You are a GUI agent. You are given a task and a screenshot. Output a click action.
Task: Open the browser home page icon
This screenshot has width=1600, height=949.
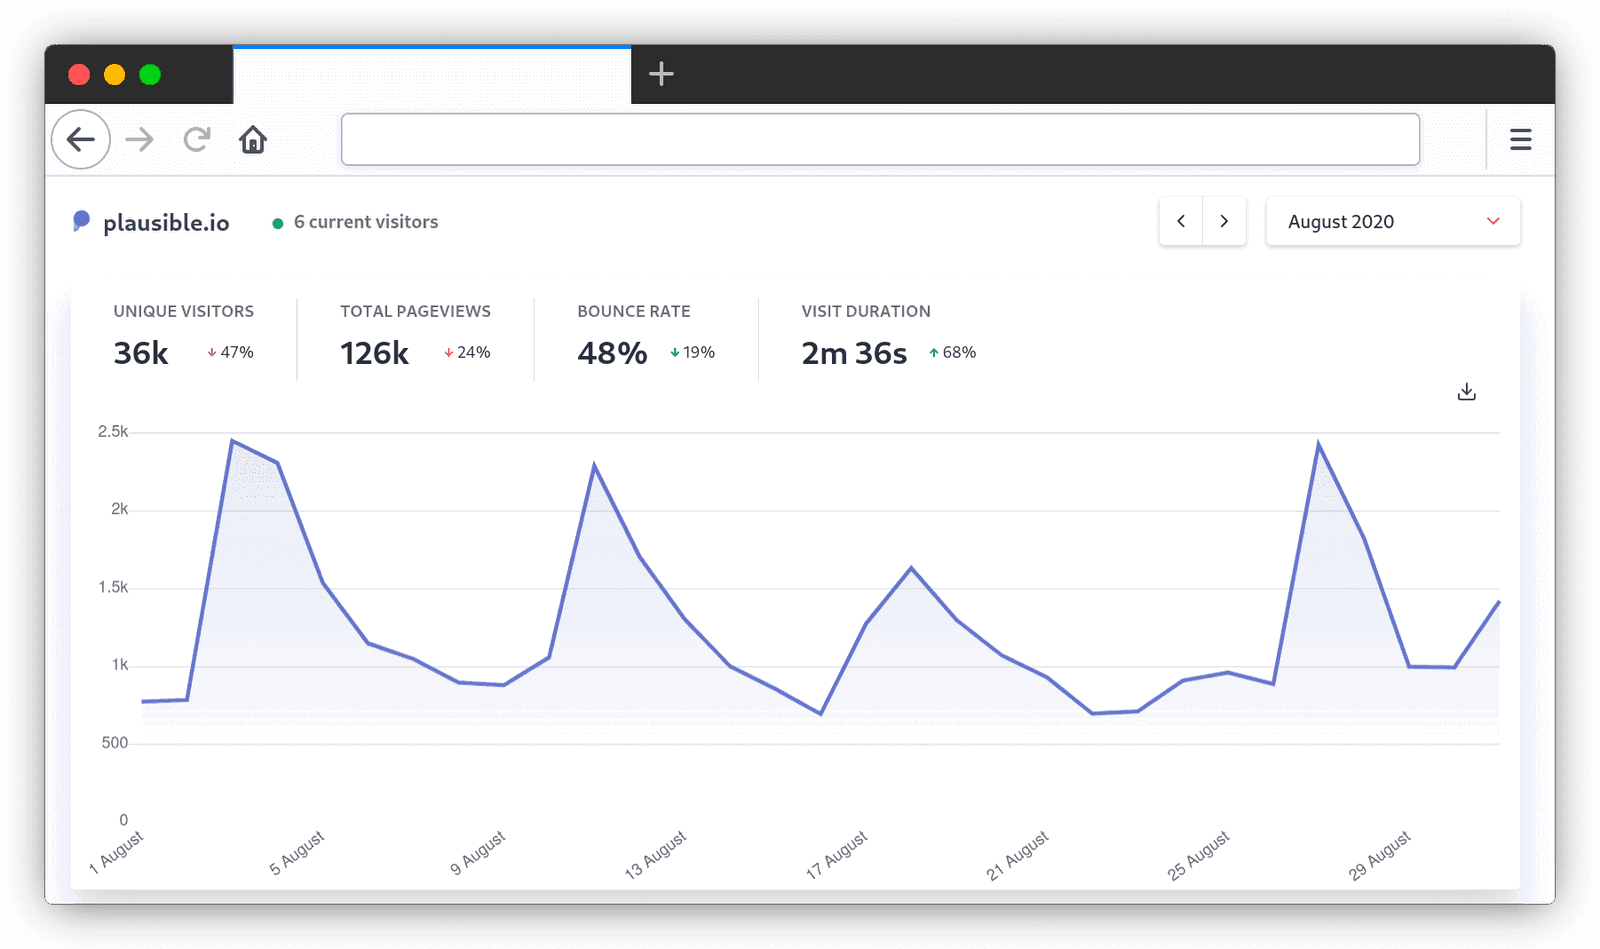(253, 140)
